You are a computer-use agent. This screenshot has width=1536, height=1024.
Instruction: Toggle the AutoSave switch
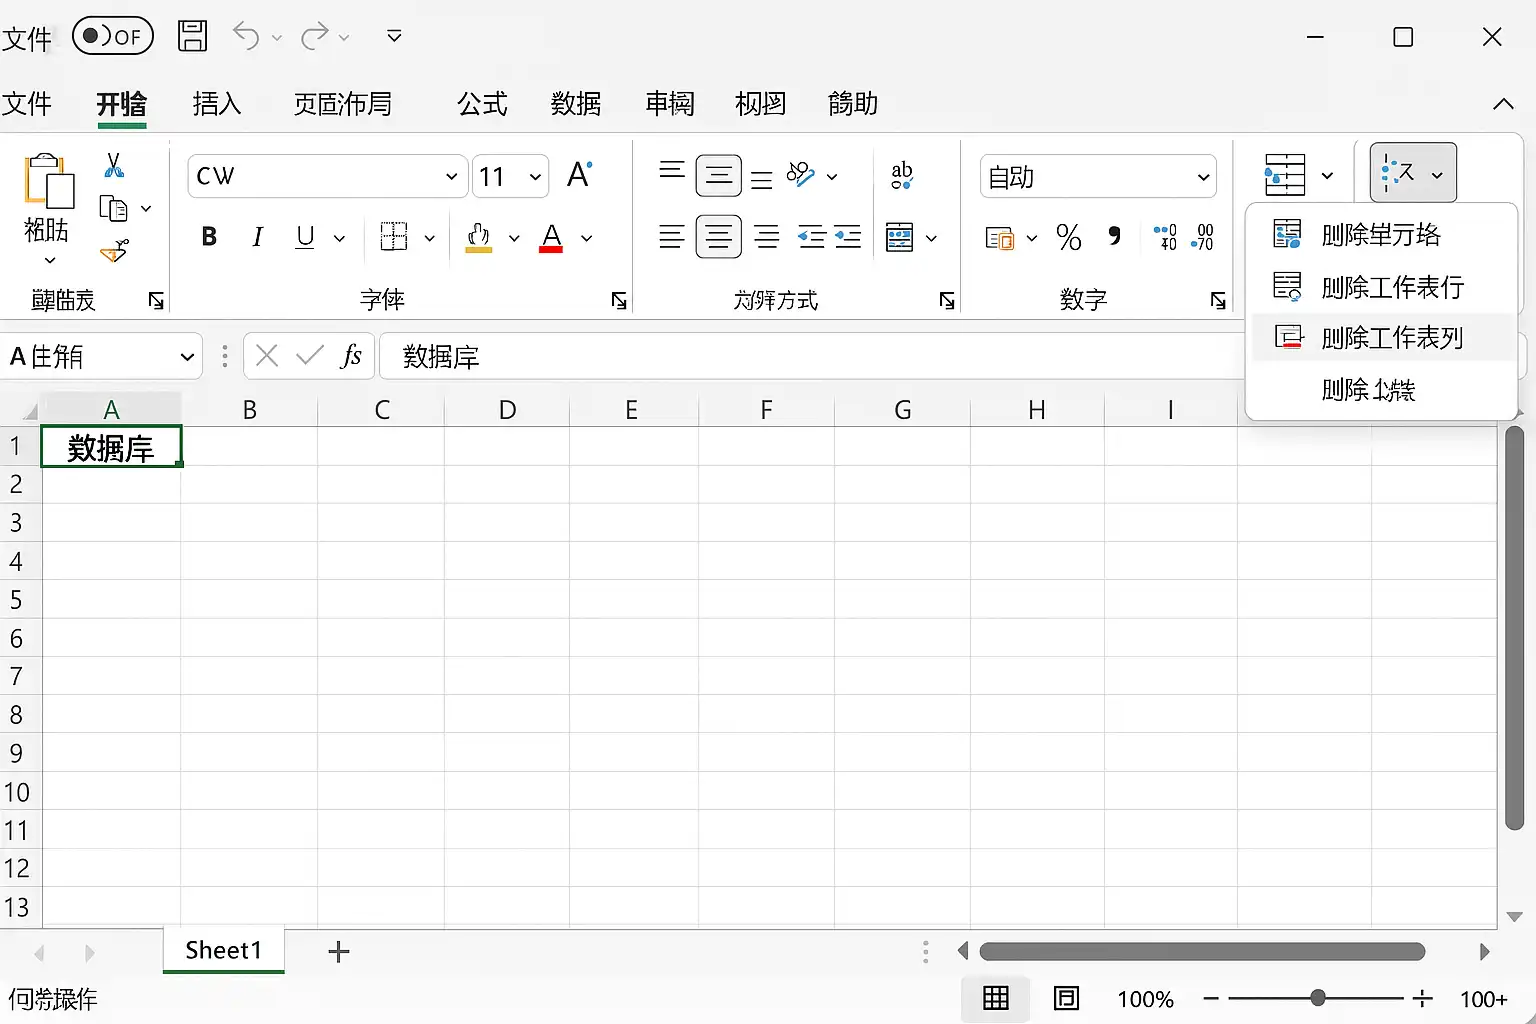[113, 36]
